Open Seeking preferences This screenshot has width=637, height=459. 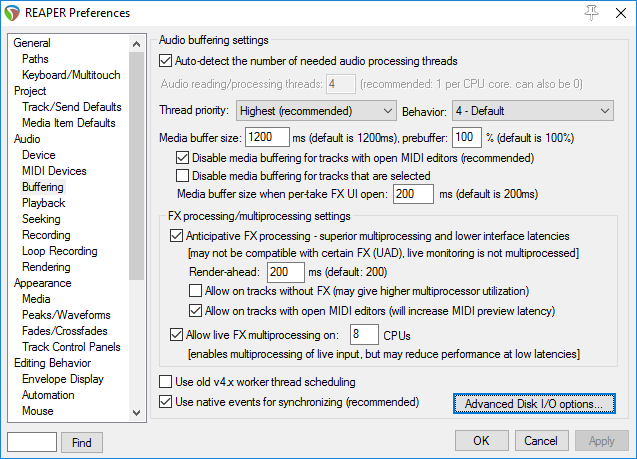click(x=41, y=219)
